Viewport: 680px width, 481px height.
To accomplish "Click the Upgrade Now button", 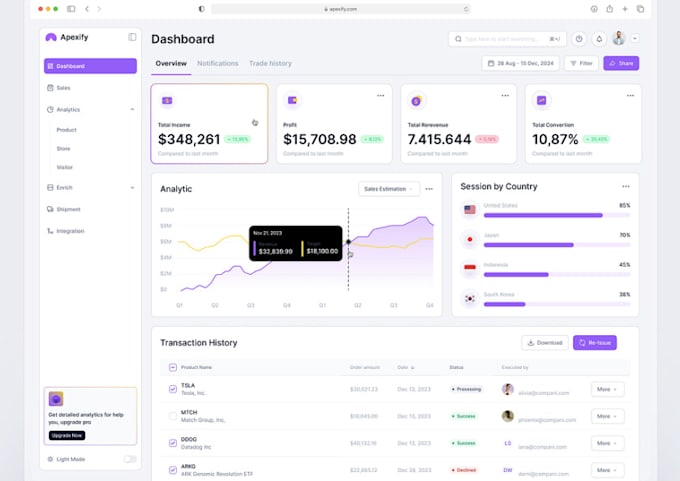I will click(x=67, y=435).
